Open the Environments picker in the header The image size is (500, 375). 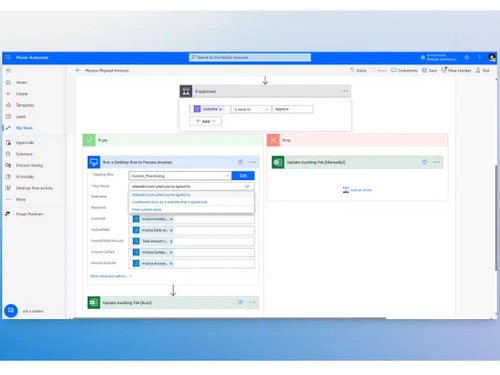point(438,57)
